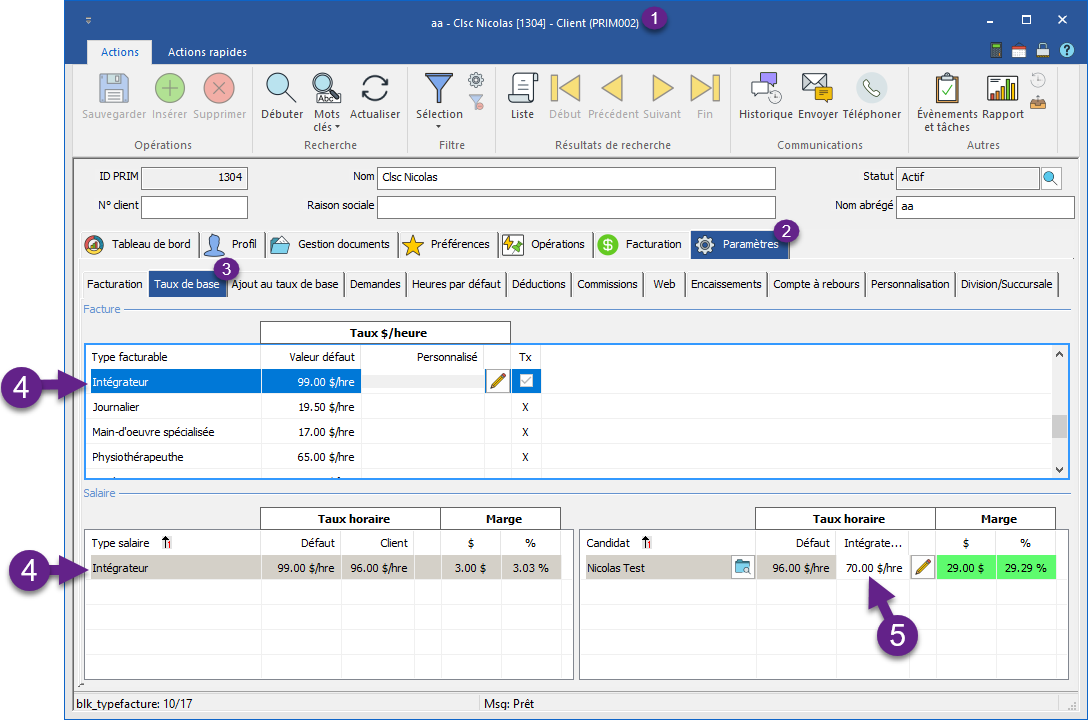
Task: Click into the Raison sociale input field
Action: point(576,207)
